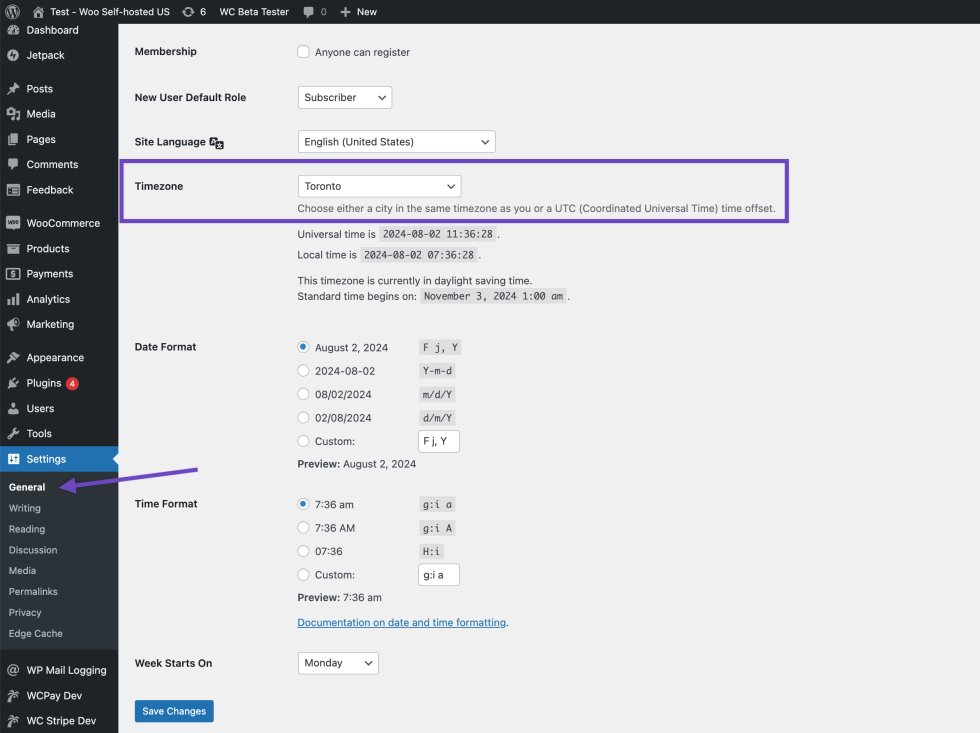Enable the Anyone can register checkbox
980x733 pixels.
(303, 52)
